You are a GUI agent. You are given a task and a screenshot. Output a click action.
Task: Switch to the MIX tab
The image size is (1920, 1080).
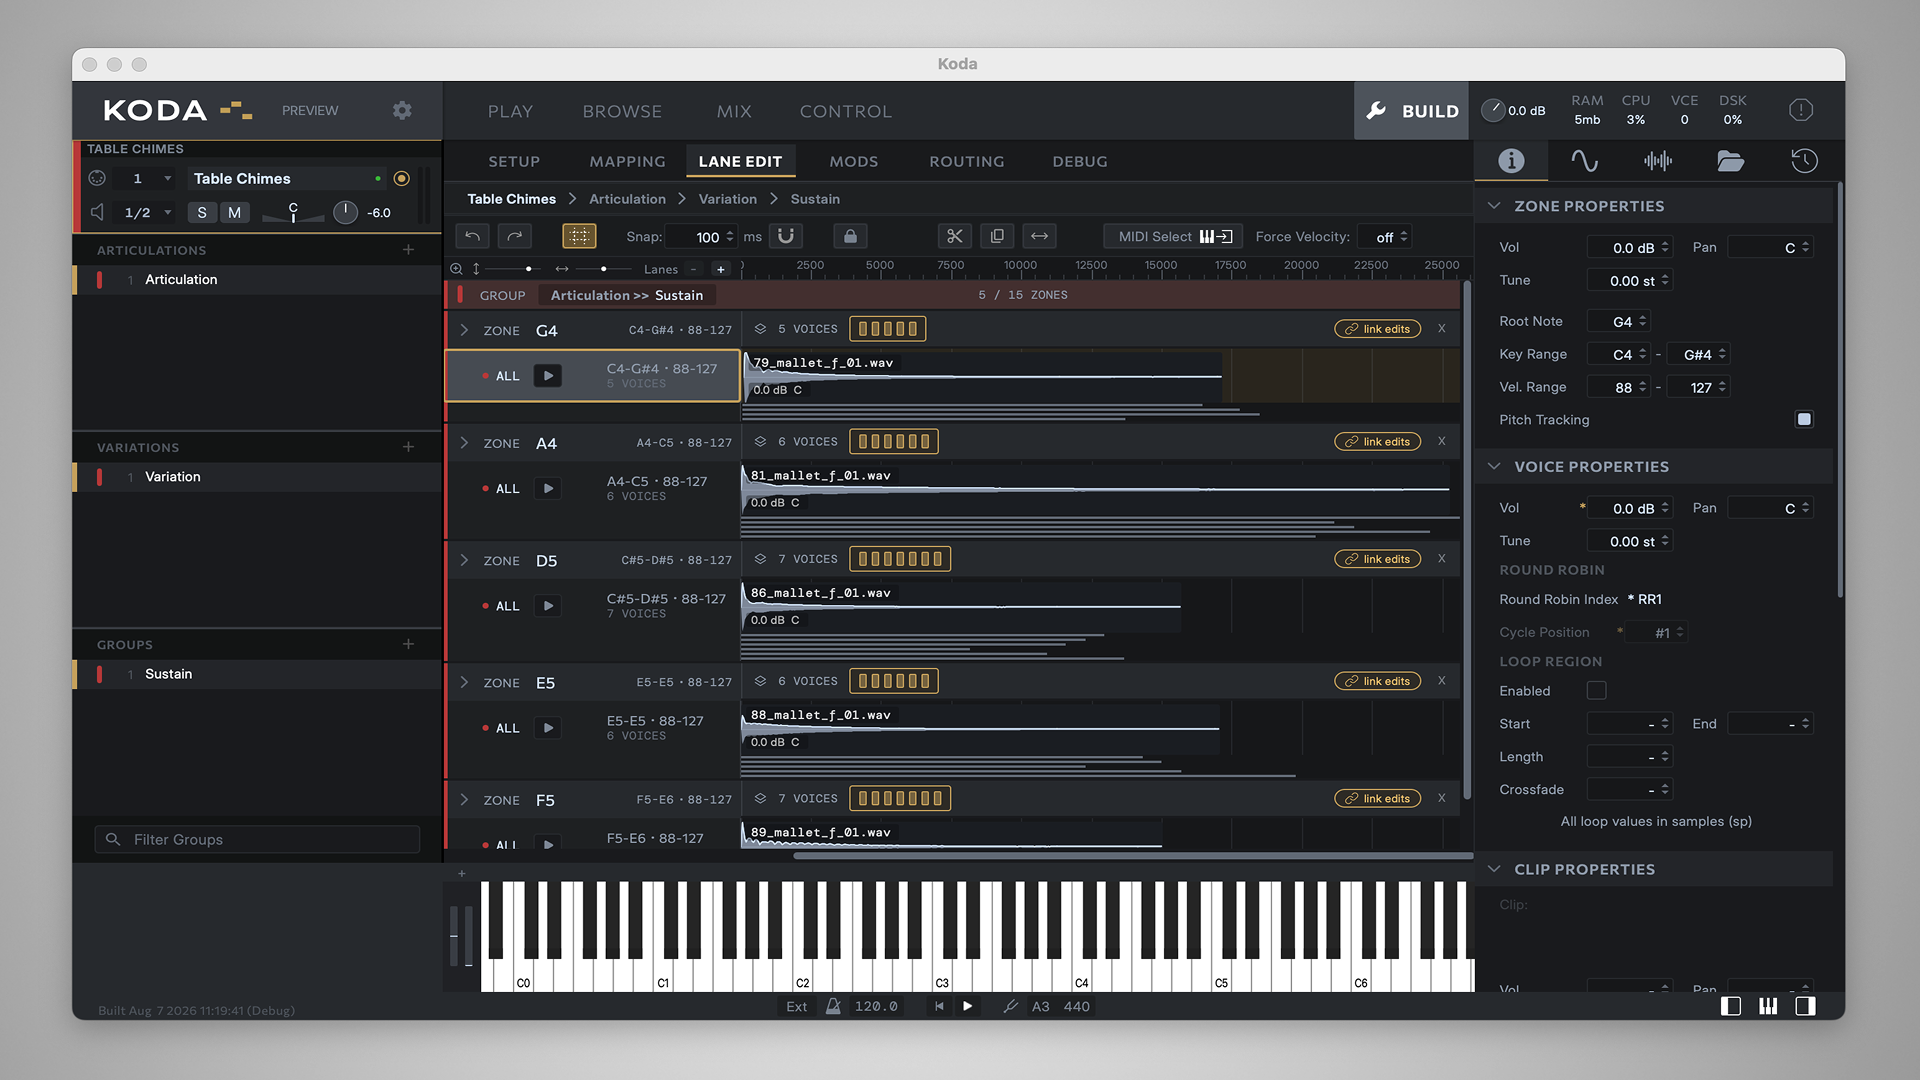pos(734,111)
